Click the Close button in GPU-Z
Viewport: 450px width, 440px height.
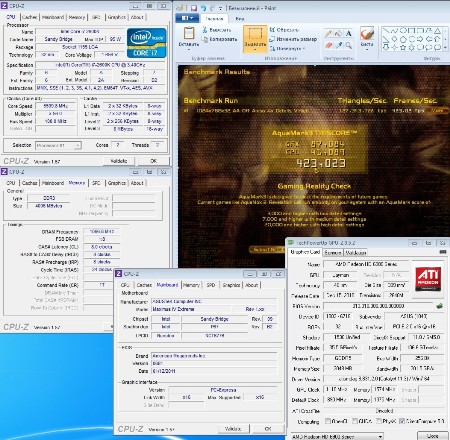click(432, 436)
